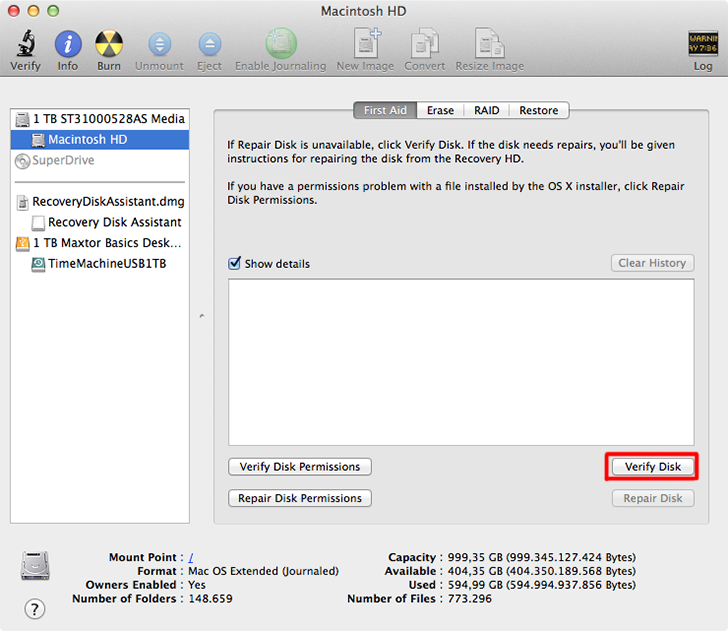Select the 1 TB Maxtor Basics Desk... entry

pyautogui.click(x=100, y=243)
